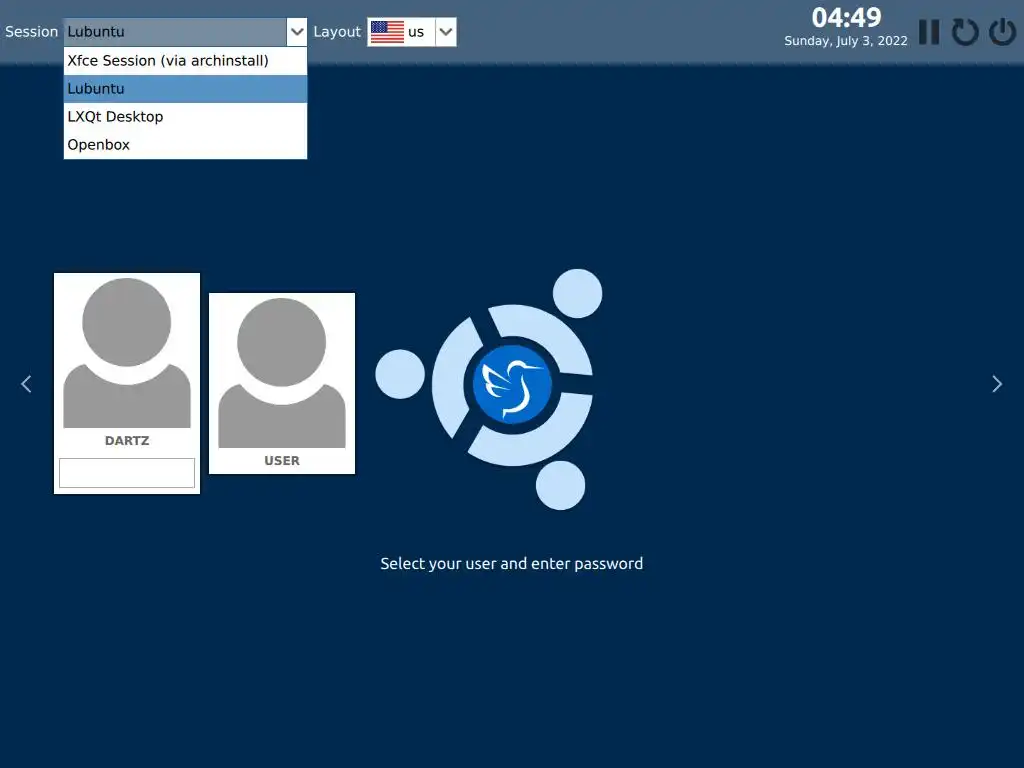Select the US flag layout icon
The image size is (1024, 768).
click(387, 32)
